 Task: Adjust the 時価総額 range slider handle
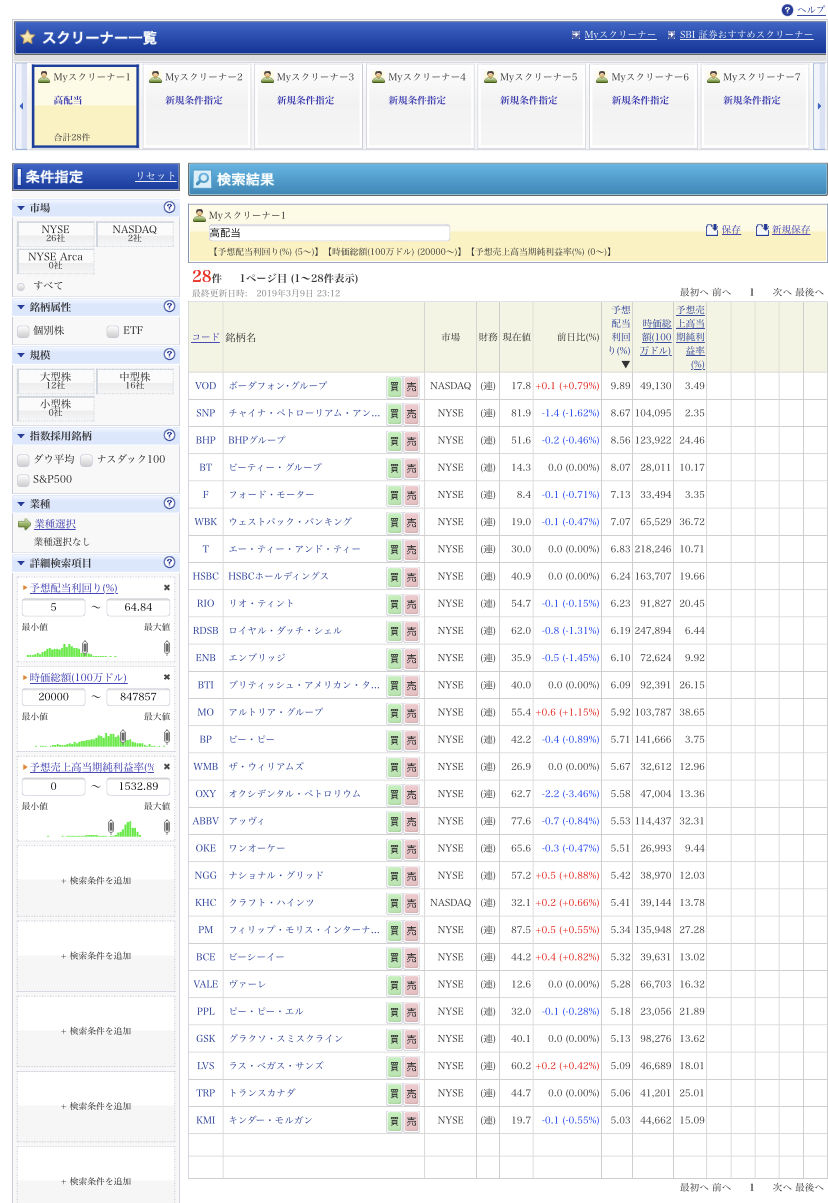click(123, 737)
